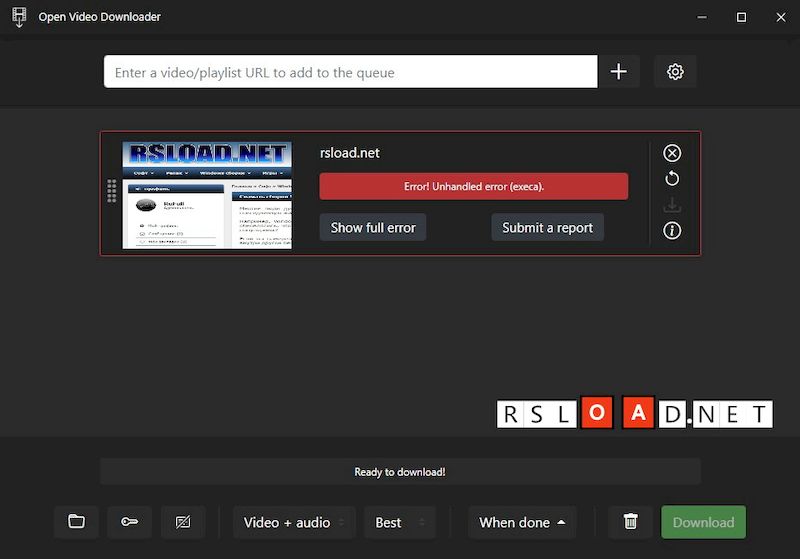Toggle the subtitles icon button
The width and height of the screenshot is (800, 559).
(x=183, y=522)
